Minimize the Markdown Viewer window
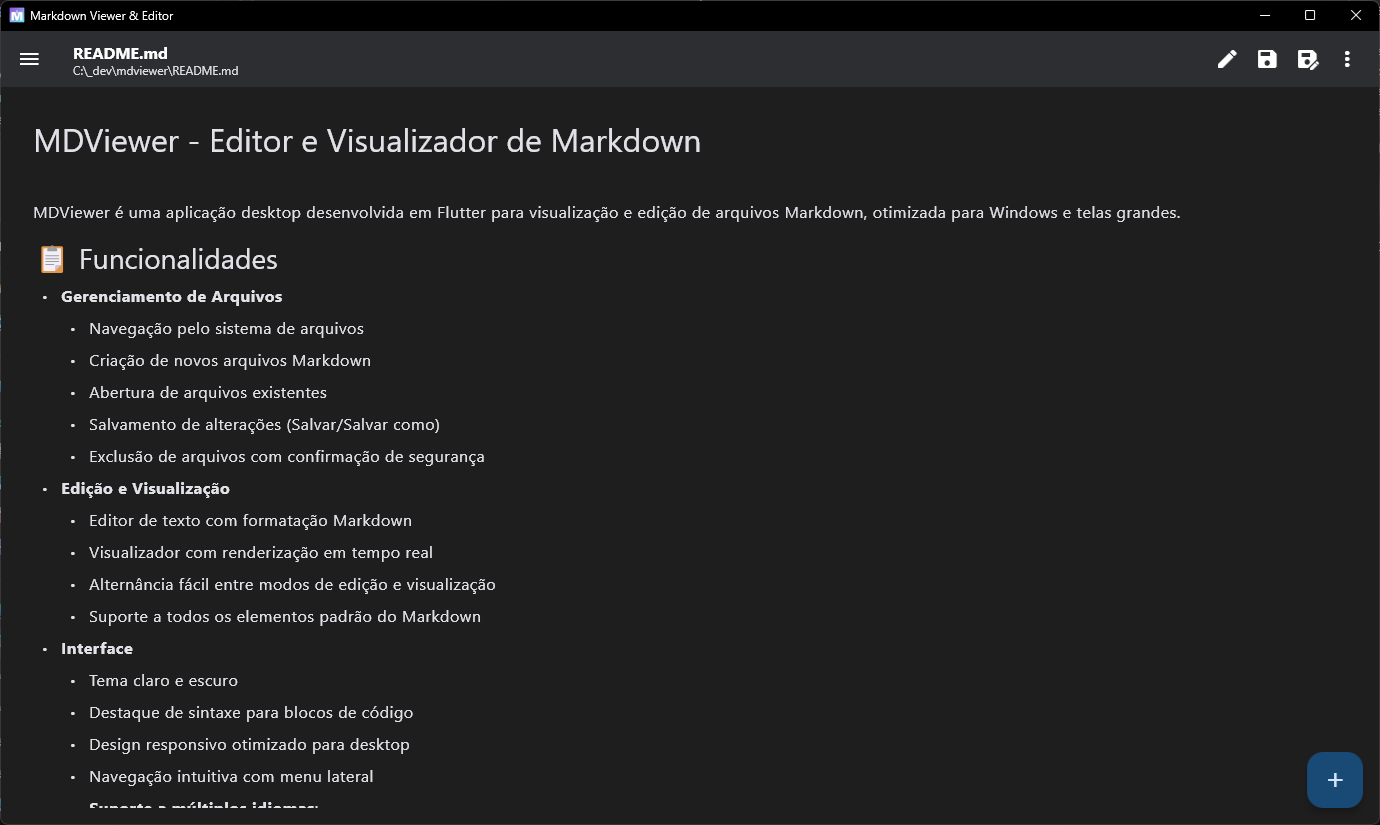1380x825 pixels. [1265, 15]
